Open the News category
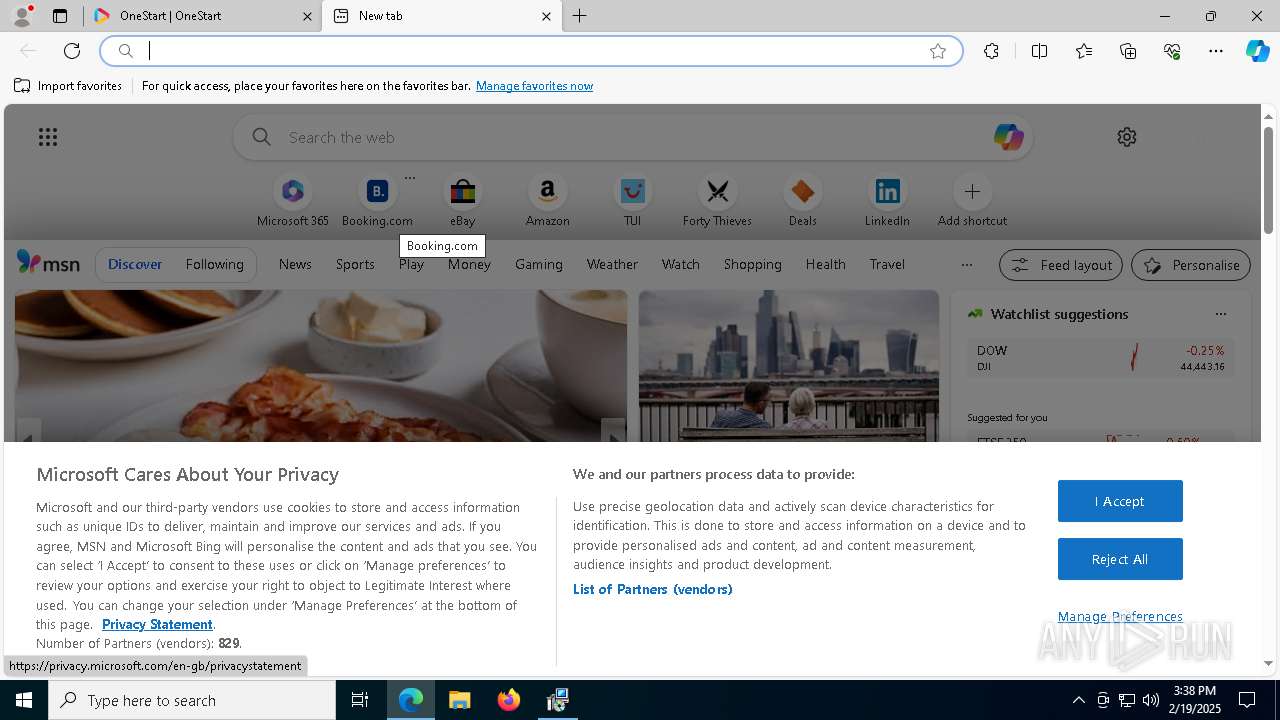 point(295,264)
